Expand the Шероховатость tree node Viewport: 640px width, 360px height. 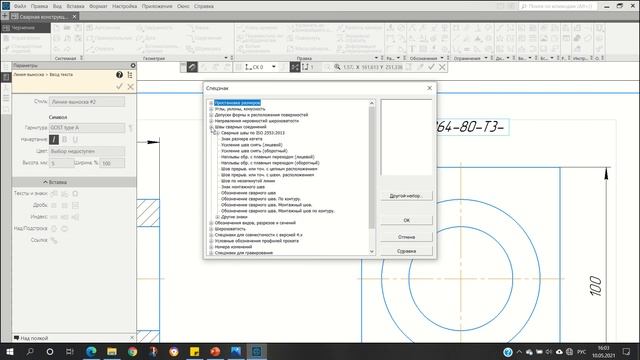(x=211, y=229)
